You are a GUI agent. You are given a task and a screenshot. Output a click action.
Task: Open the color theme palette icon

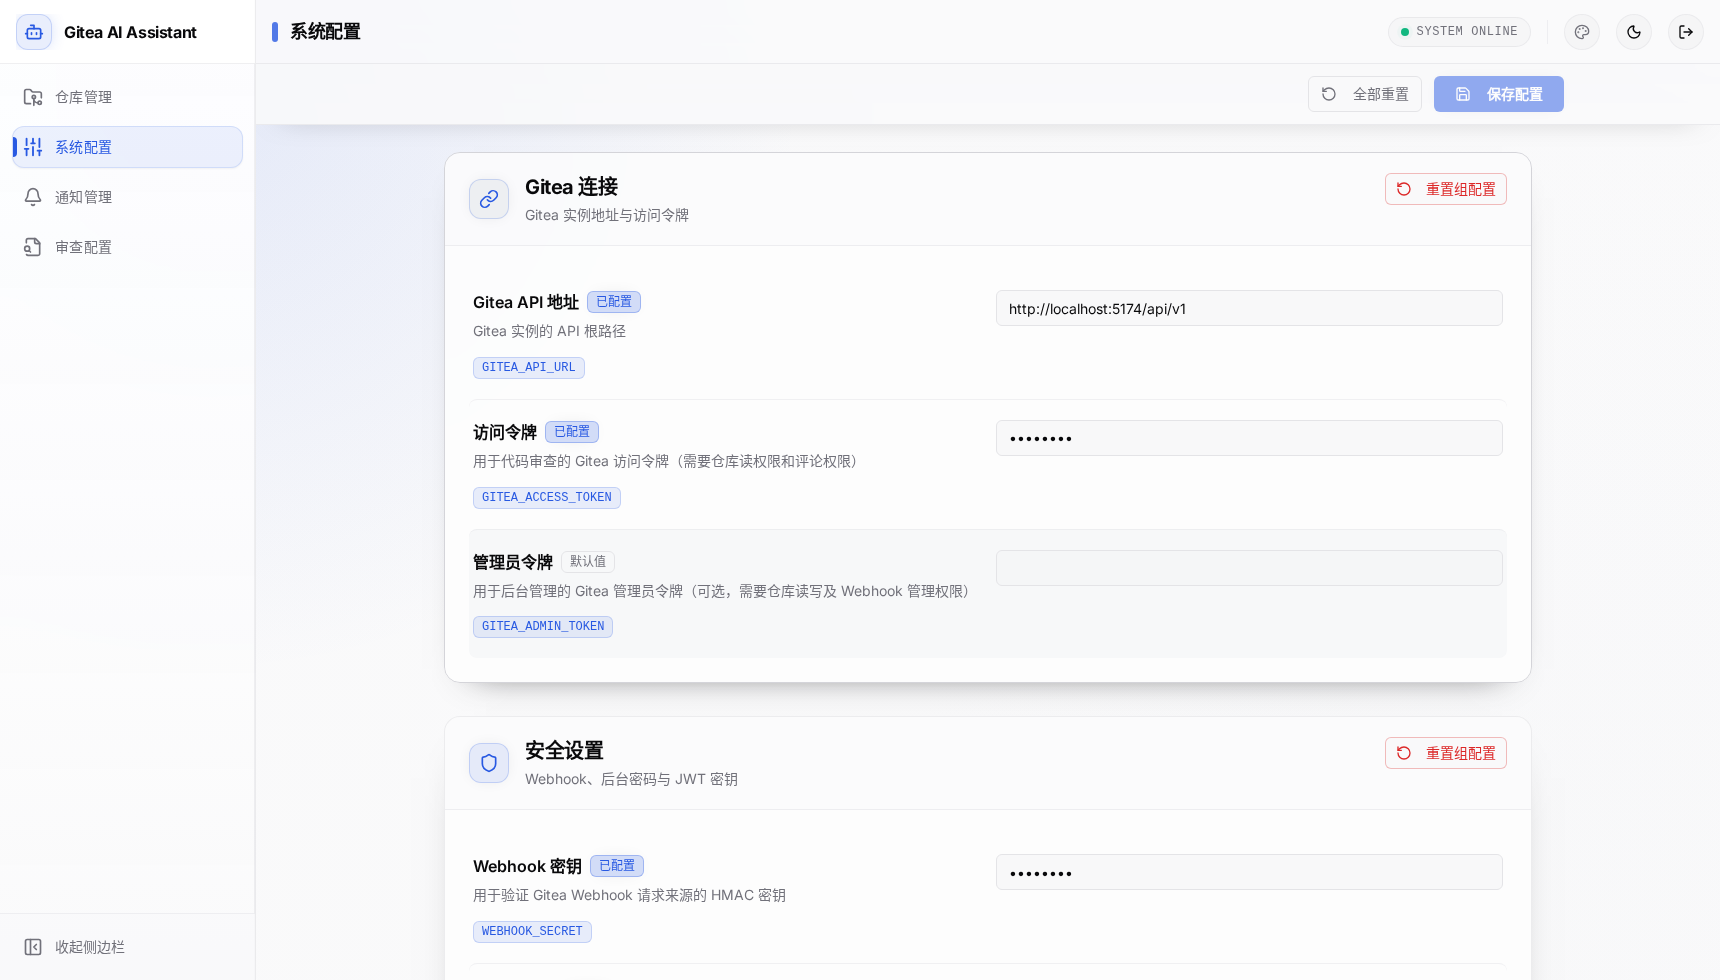click(x=1582, y=32)
